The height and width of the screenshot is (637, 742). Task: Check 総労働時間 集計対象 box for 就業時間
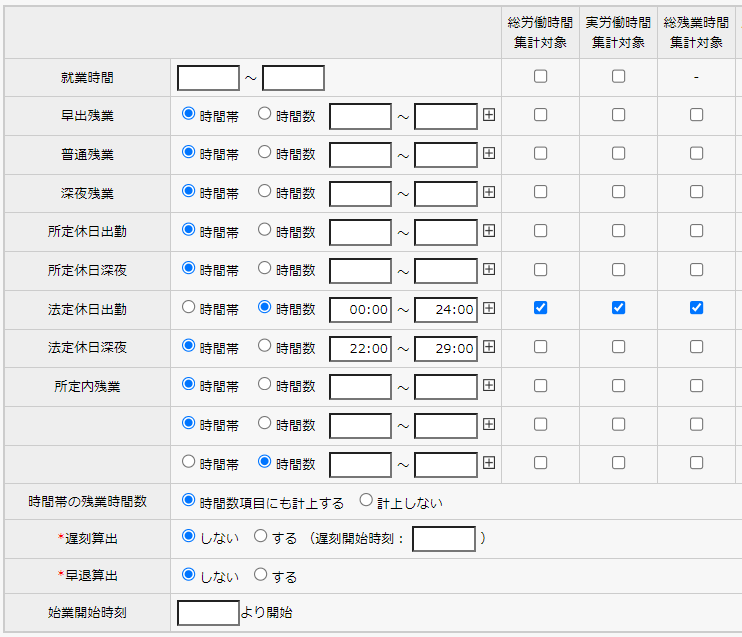click(541, 76)
